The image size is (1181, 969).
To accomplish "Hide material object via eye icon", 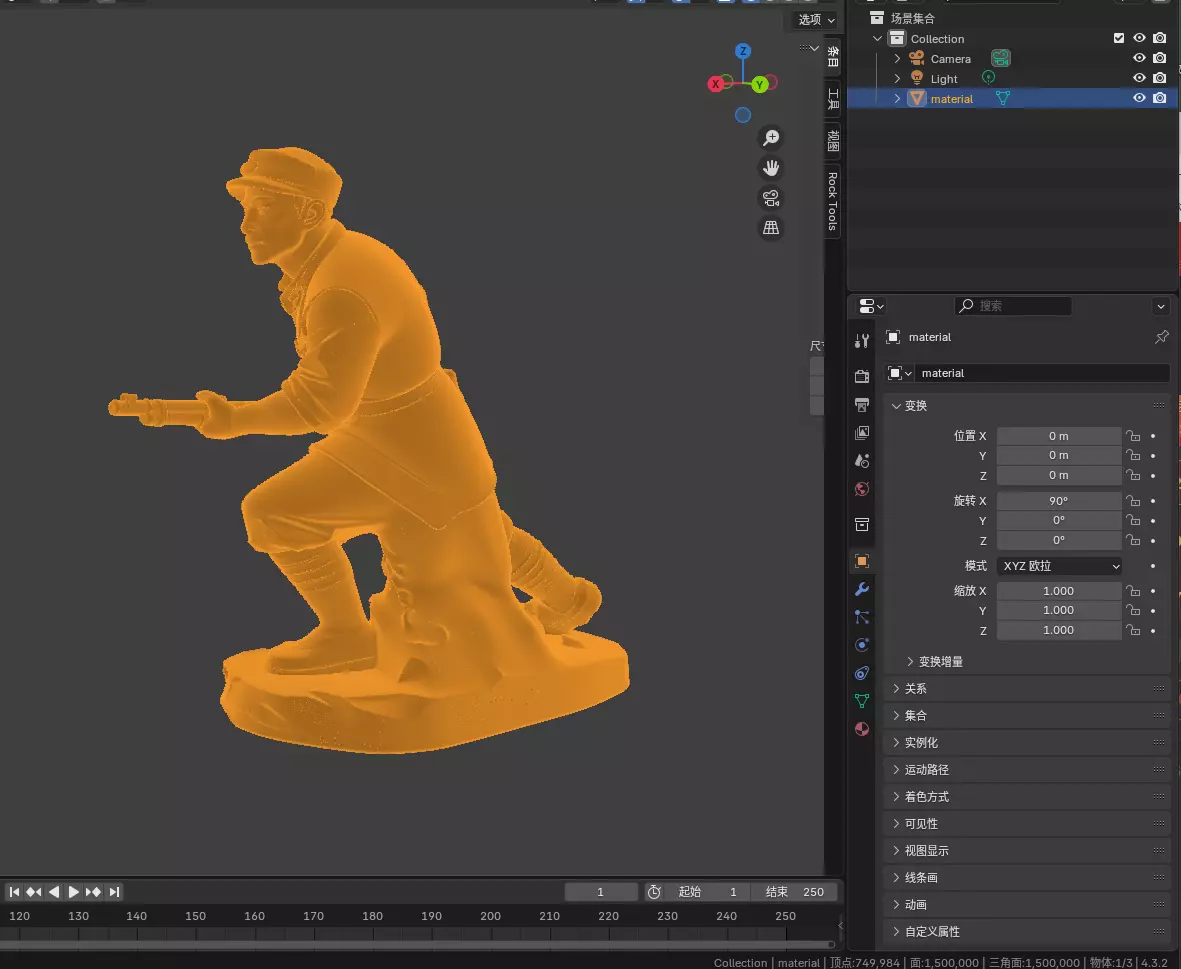I will (x=1139, y=98).
